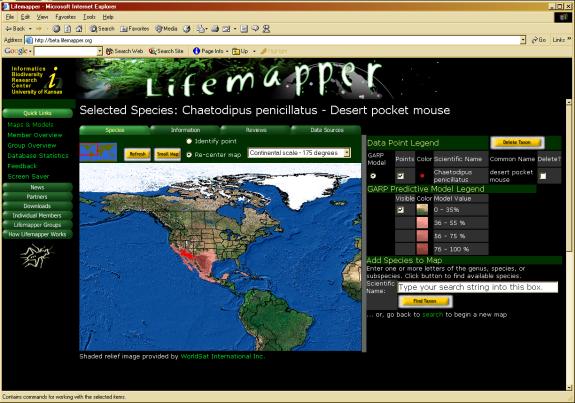Open the History icon
The image size is (575, 403).
187,29
